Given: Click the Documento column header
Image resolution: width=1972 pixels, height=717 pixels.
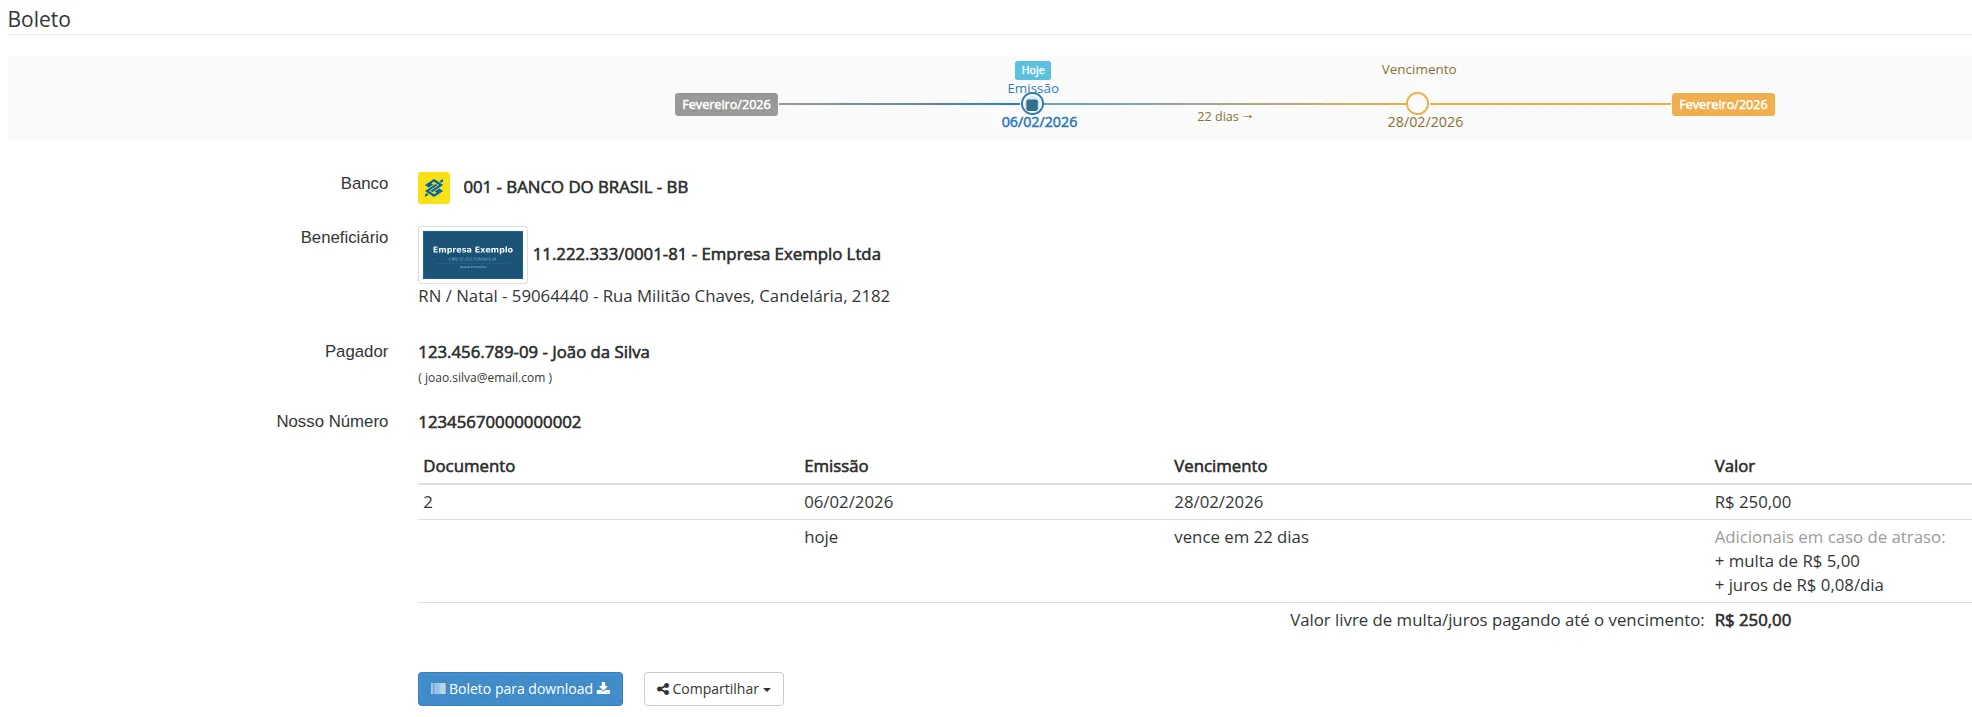Looking at the screenshot, I should (x=469, y=466).
